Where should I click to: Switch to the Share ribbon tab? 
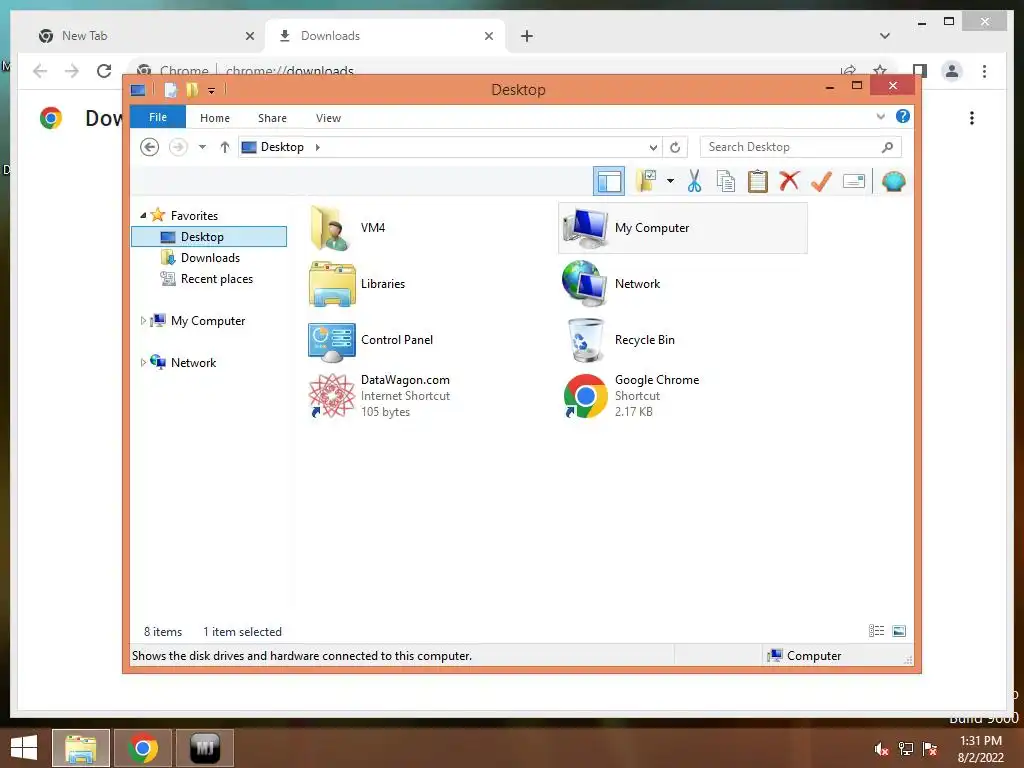point(272,118)
